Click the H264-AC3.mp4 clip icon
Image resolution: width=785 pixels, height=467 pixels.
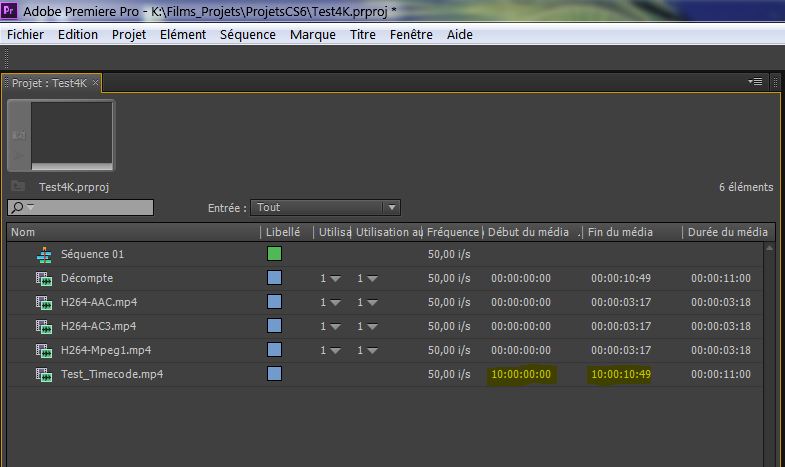tap(44, 327)
